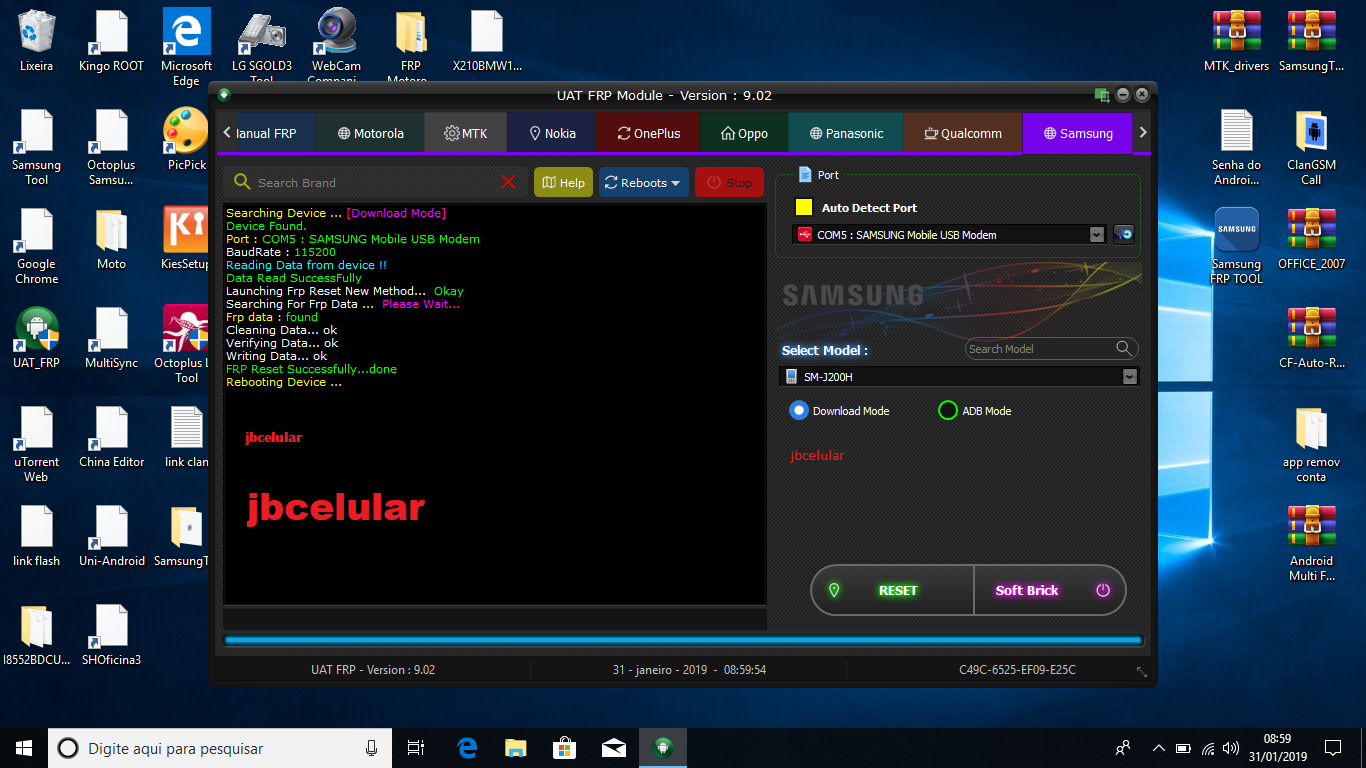The height and width of the screenshot is (768, 1366).
Task: Open the MTK_drivers archive
Action: (1237, 41)
